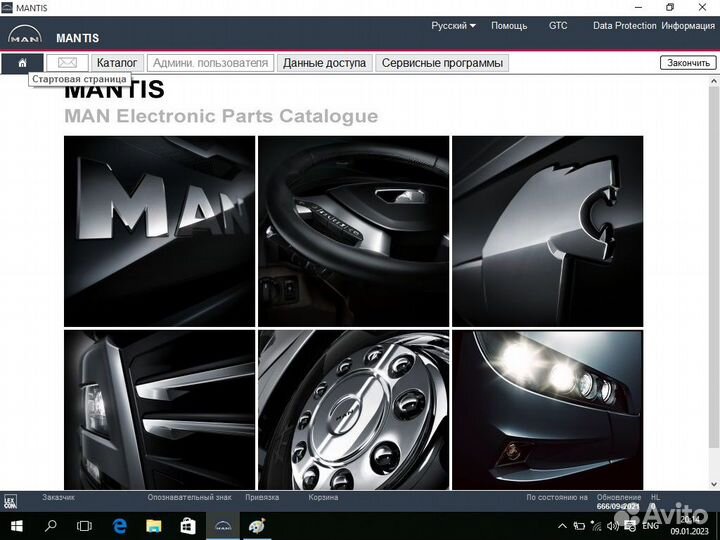This screenshot has height=540, width=720.
Task: Open the Data Protection link
Action: [624, 26]
